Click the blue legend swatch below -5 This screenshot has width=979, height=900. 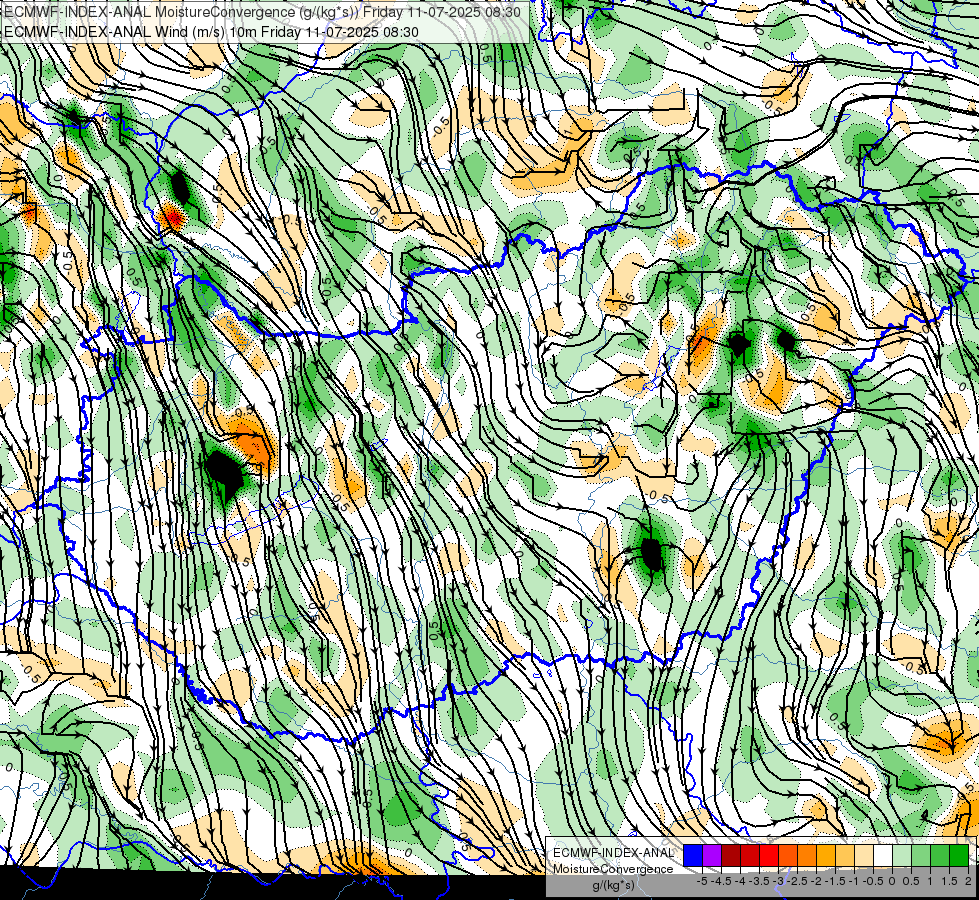coord(693,855)
